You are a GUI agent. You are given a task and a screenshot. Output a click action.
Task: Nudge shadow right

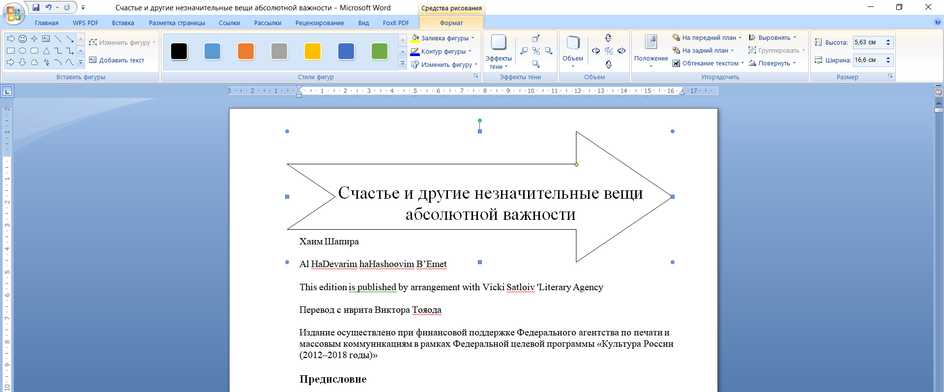[x=548, y=51]
